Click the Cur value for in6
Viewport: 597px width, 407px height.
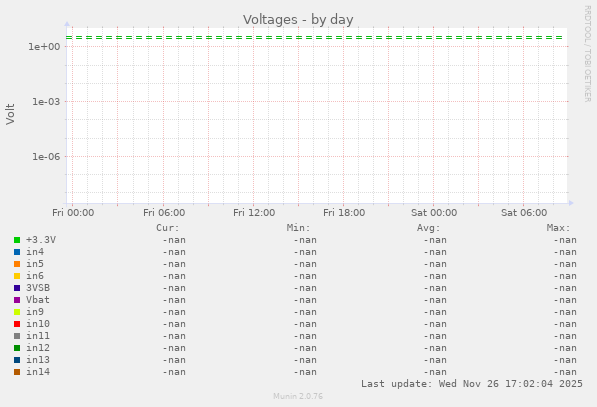pyautogui.click(x=174, y=276)
